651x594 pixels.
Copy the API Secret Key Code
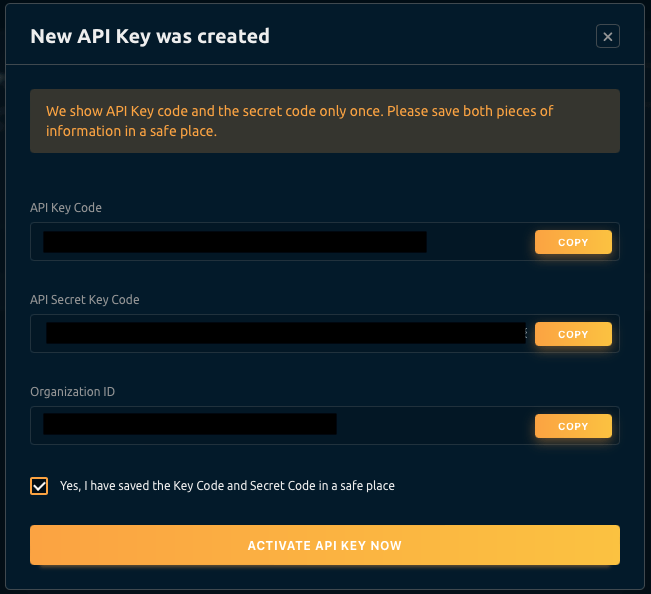(x=573, y=334)
